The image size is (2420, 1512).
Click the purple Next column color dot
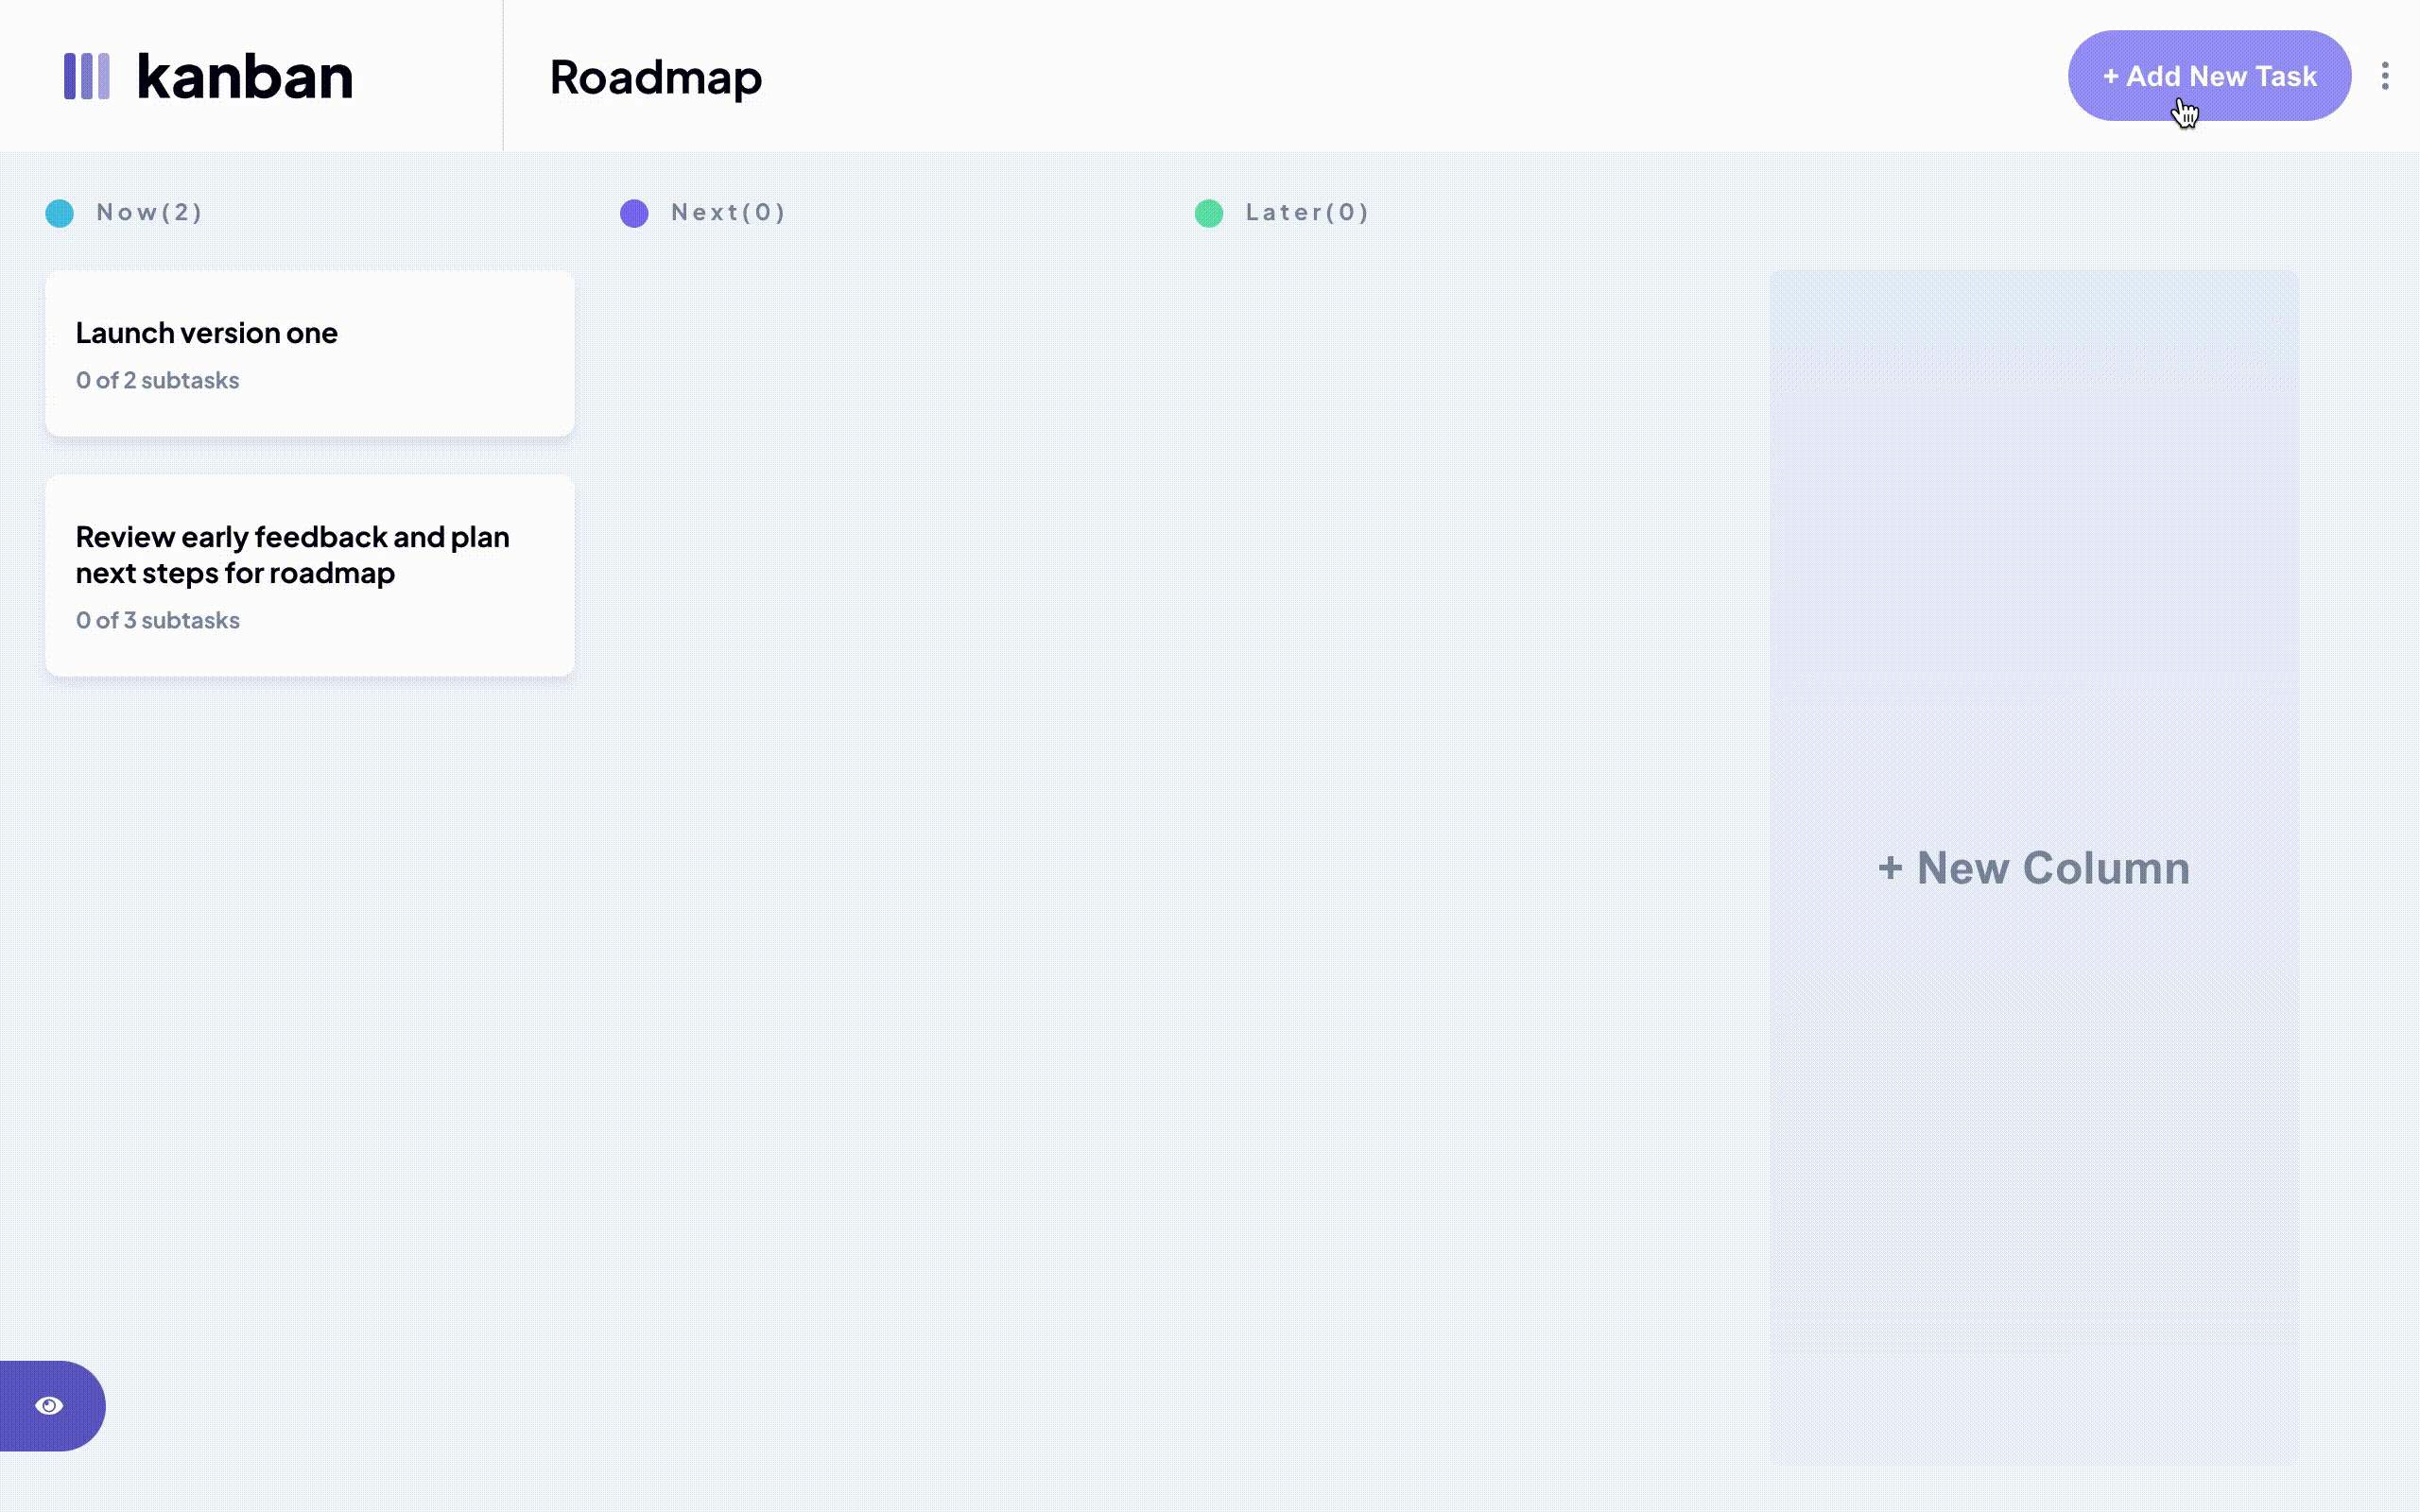click(x=634, y=213)
